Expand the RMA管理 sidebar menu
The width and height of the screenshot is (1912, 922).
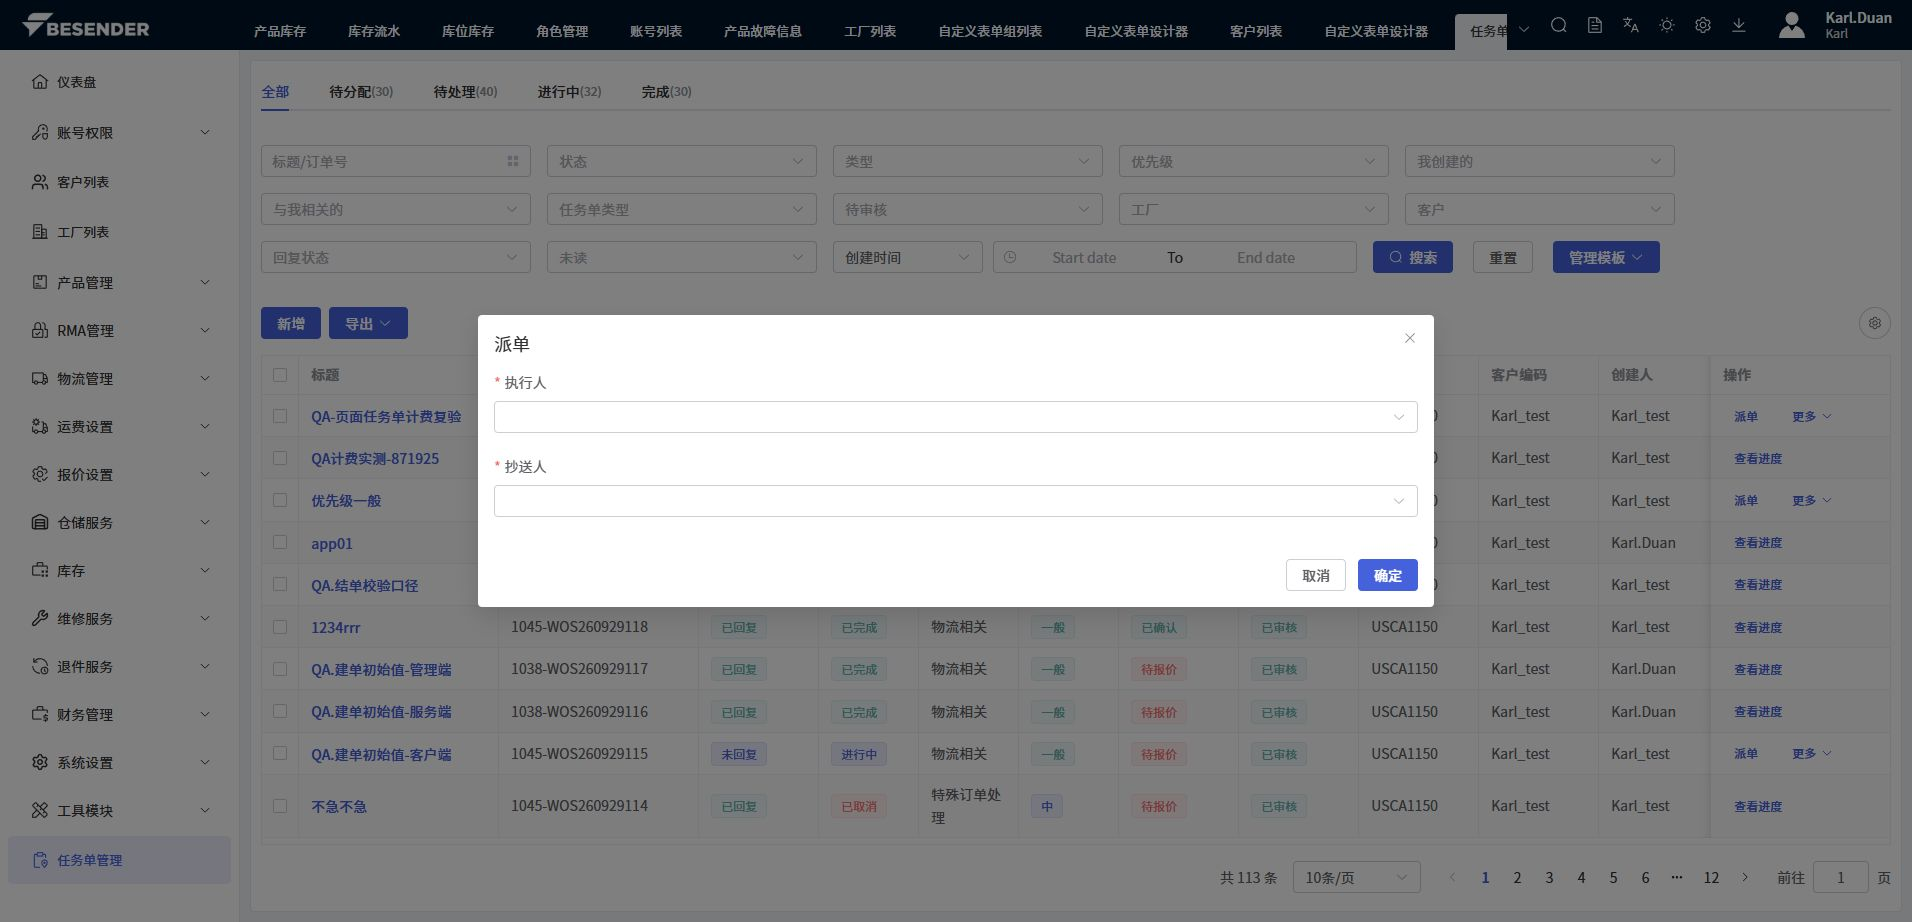click(x=120, y=330)
